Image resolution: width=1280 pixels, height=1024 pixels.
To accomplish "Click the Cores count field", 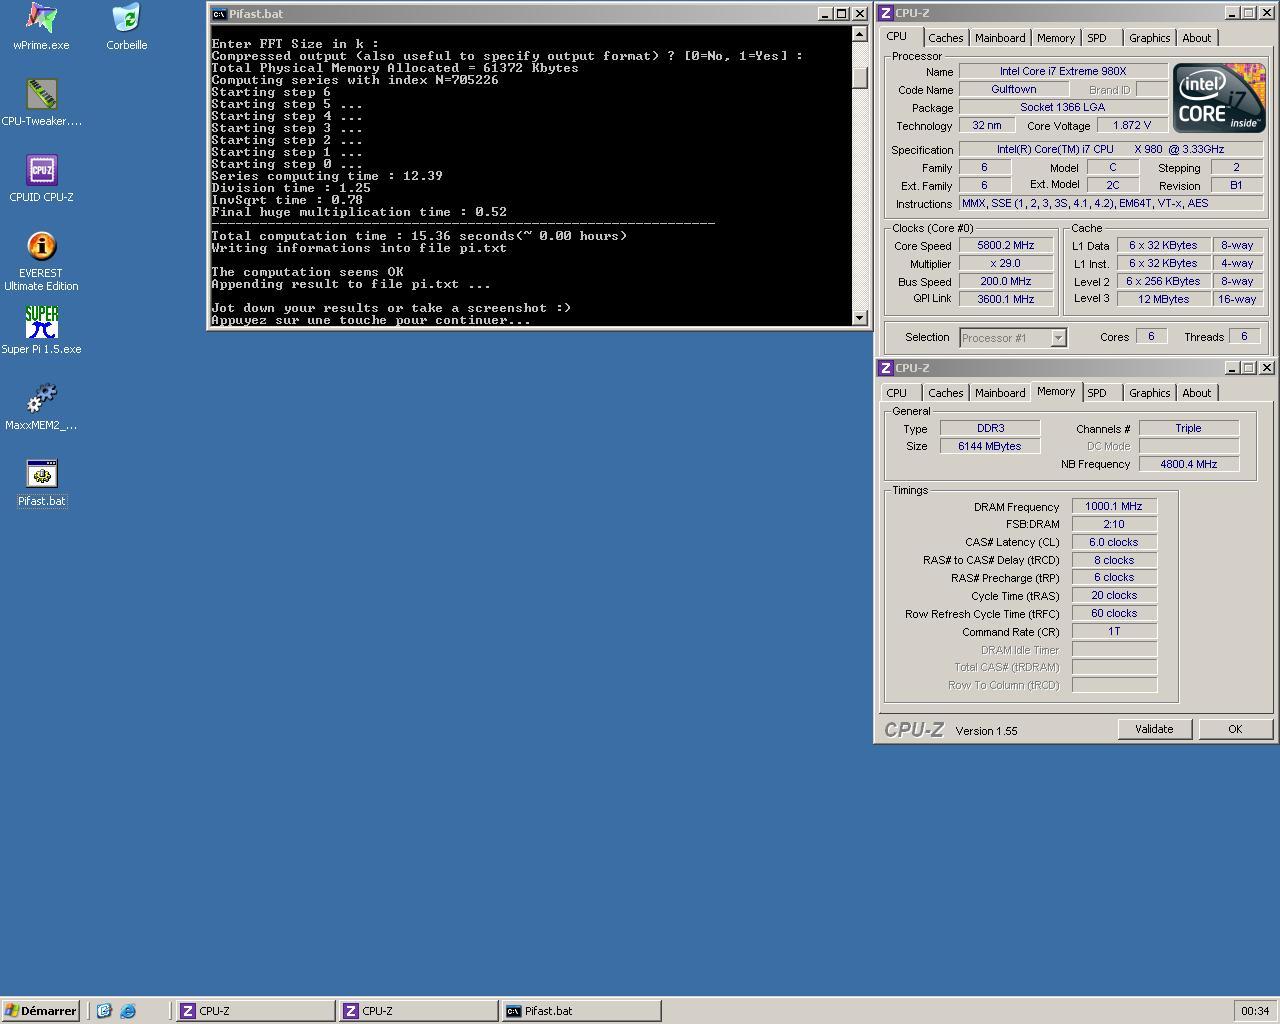I will point(1151,337).
